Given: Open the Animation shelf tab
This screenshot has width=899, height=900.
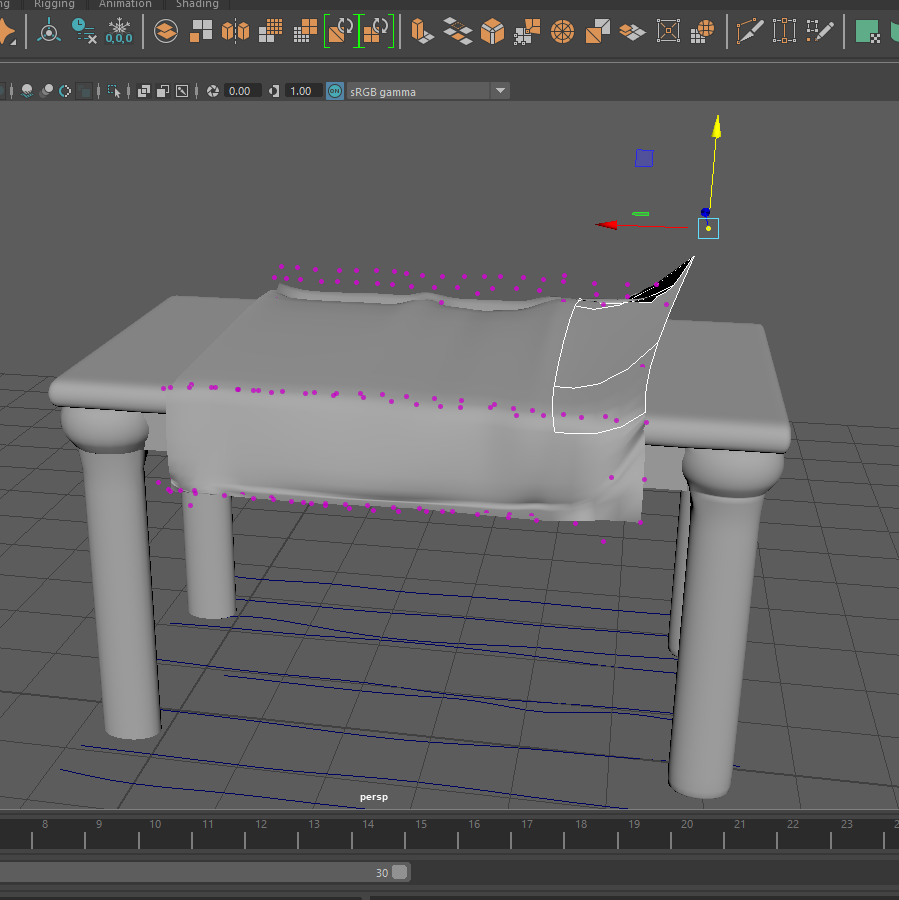Looking at the screenshot, I should tap(125, 4).
